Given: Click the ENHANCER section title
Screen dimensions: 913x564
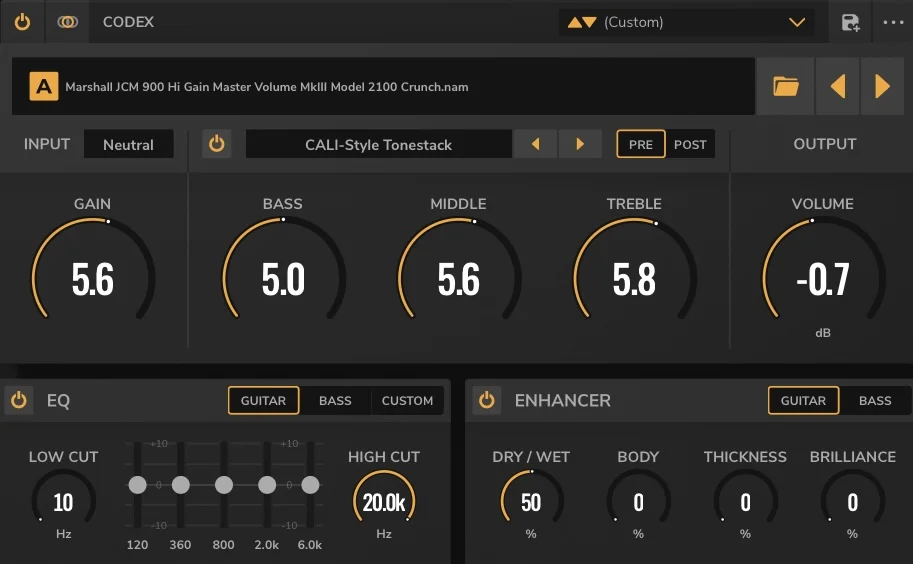Looking at the screenshot, I should [x=562, y=400].
